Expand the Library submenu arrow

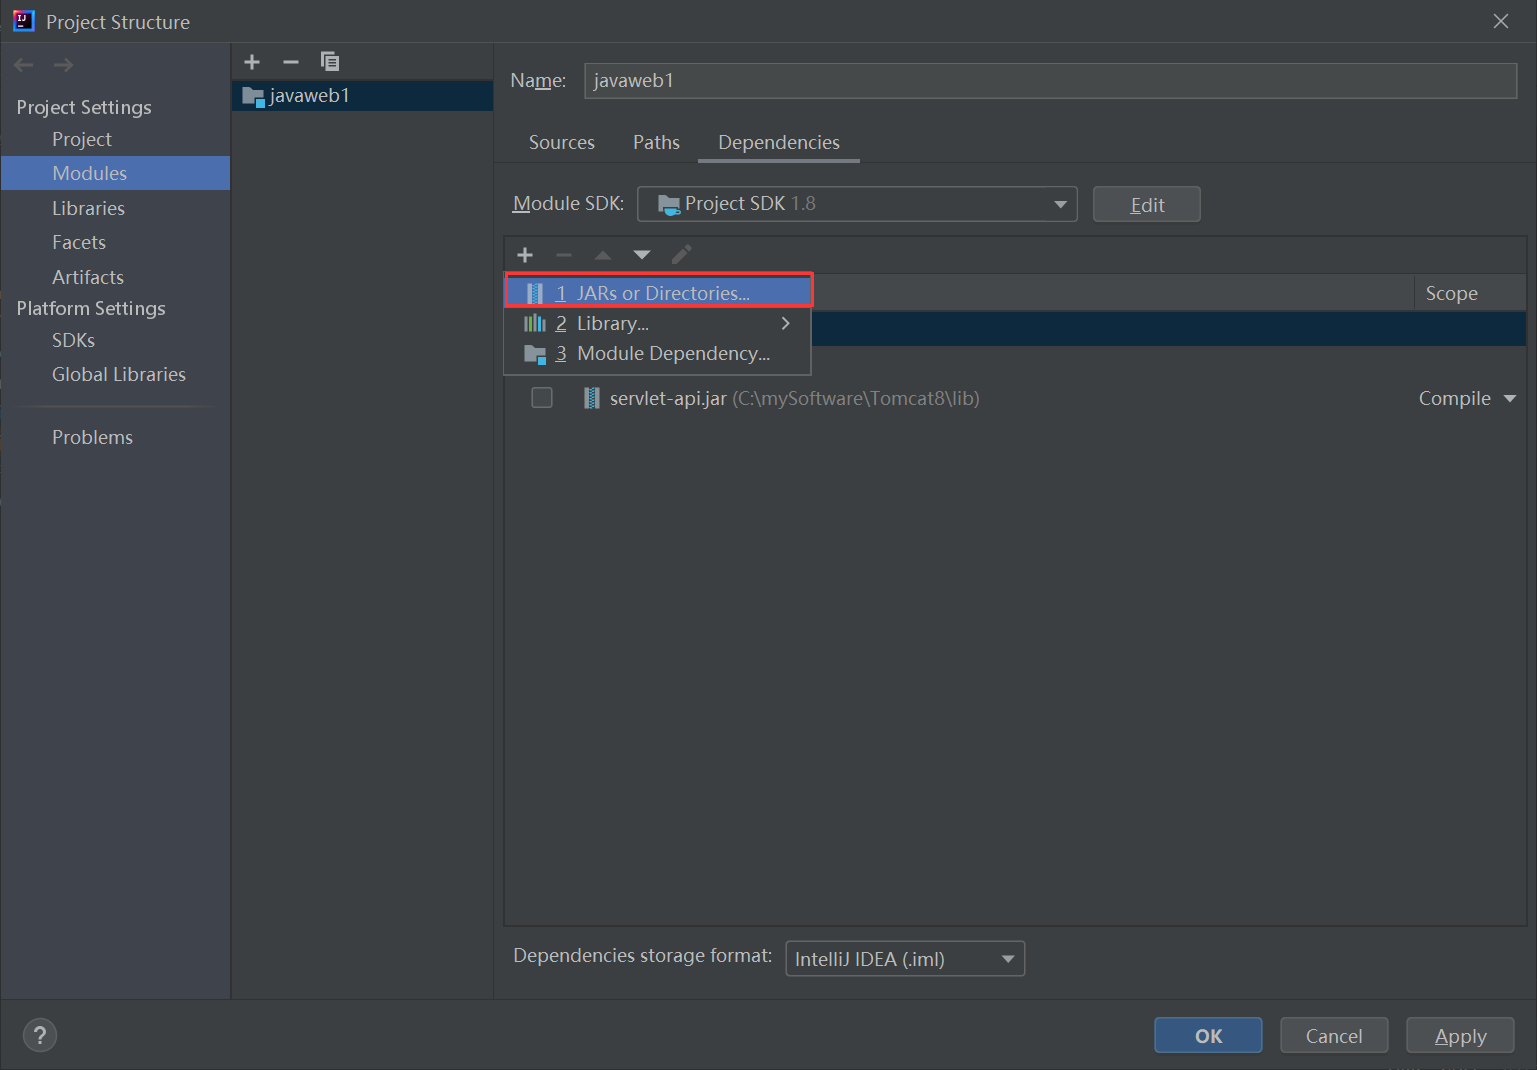coord(785,323)
